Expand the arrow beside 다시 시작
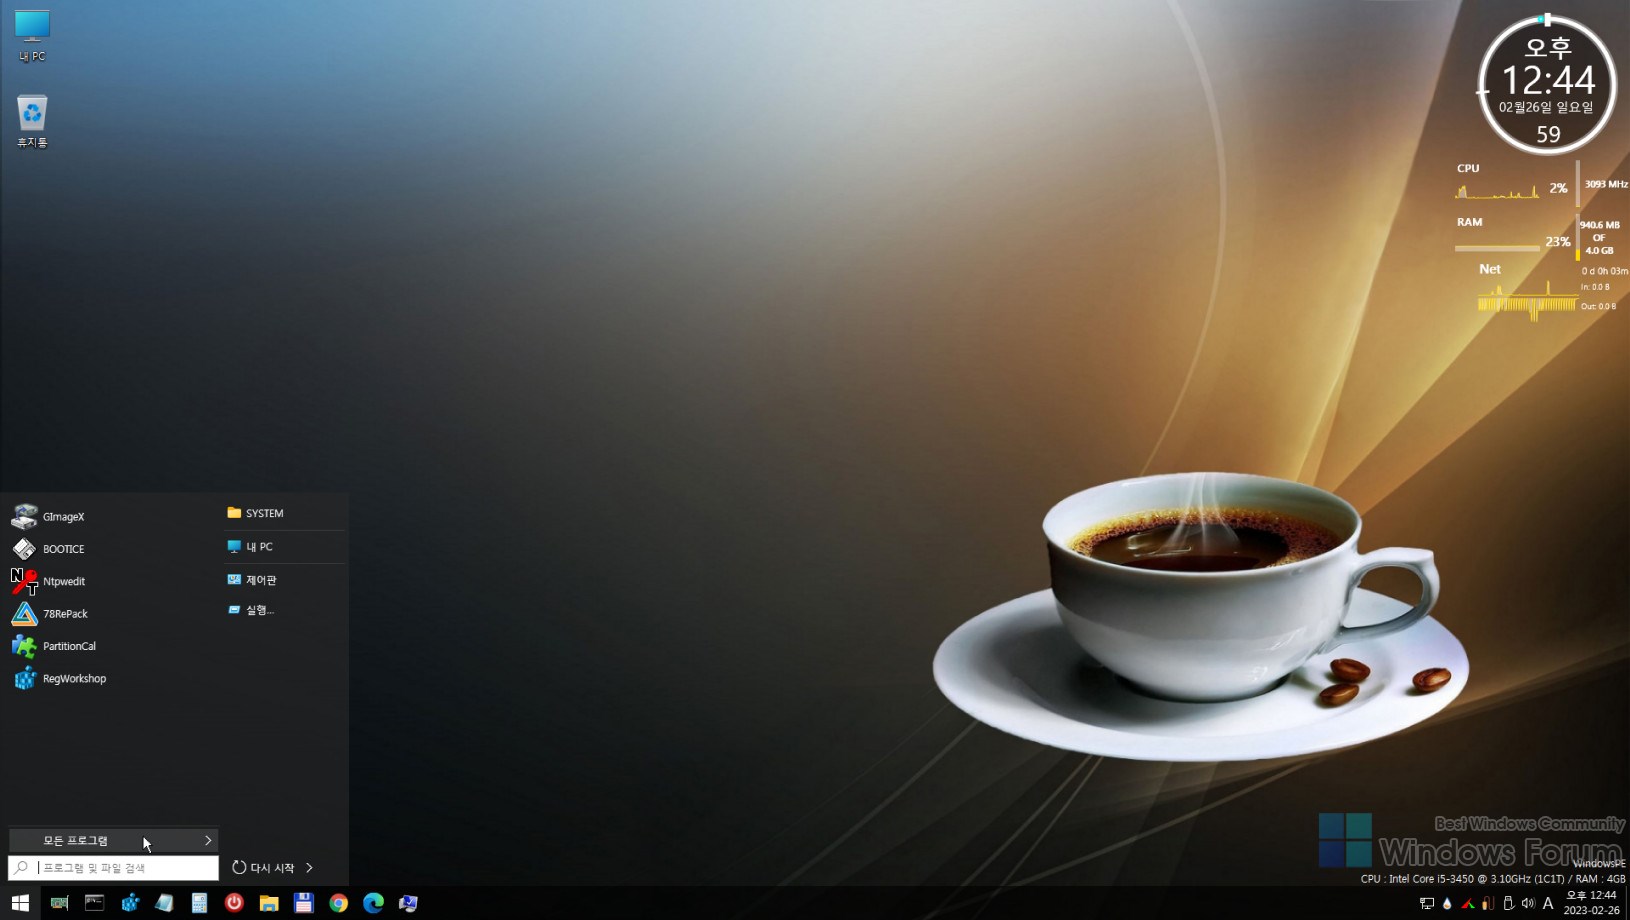 pos(310,868)
